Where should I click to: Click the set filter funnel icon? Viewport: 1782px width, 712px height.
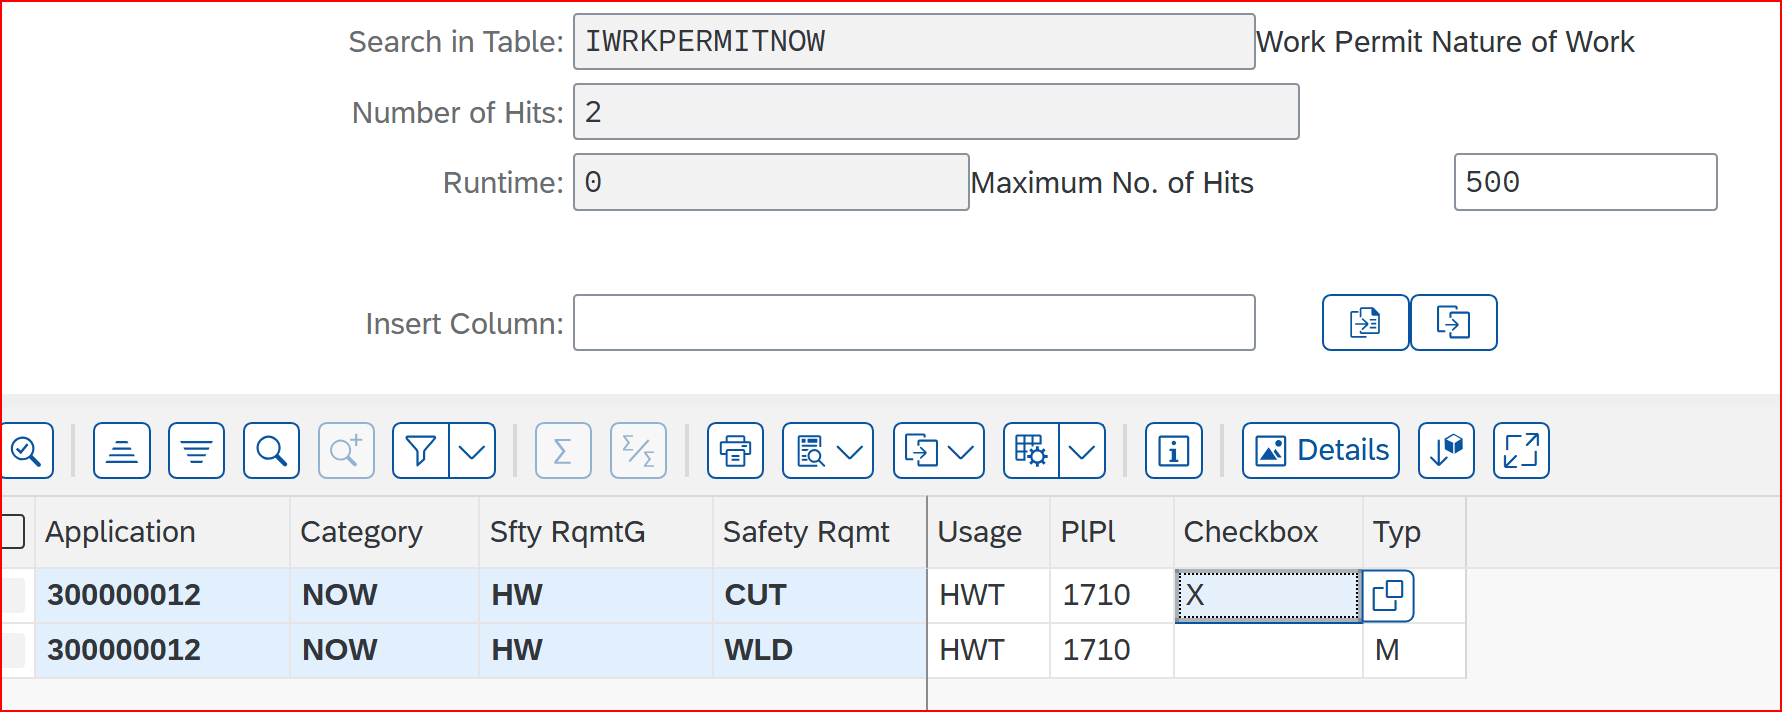click(x=421, y=451)
